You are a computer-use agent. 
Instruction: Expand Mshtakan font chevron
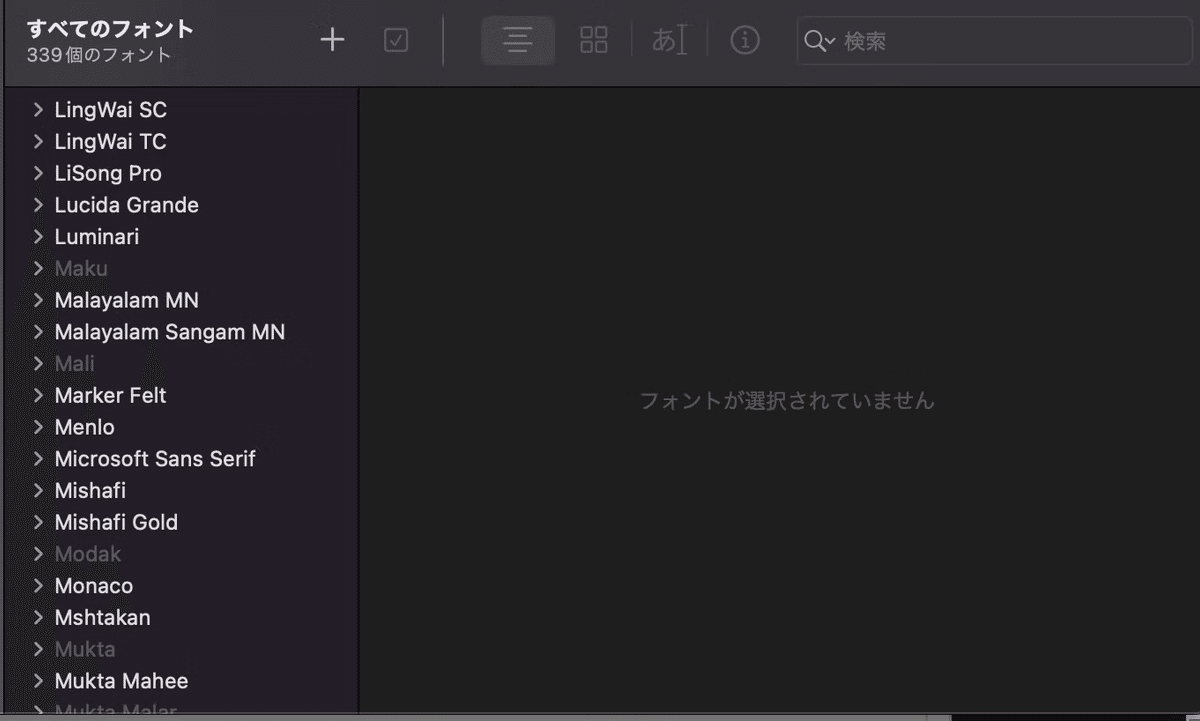[38, 618]
